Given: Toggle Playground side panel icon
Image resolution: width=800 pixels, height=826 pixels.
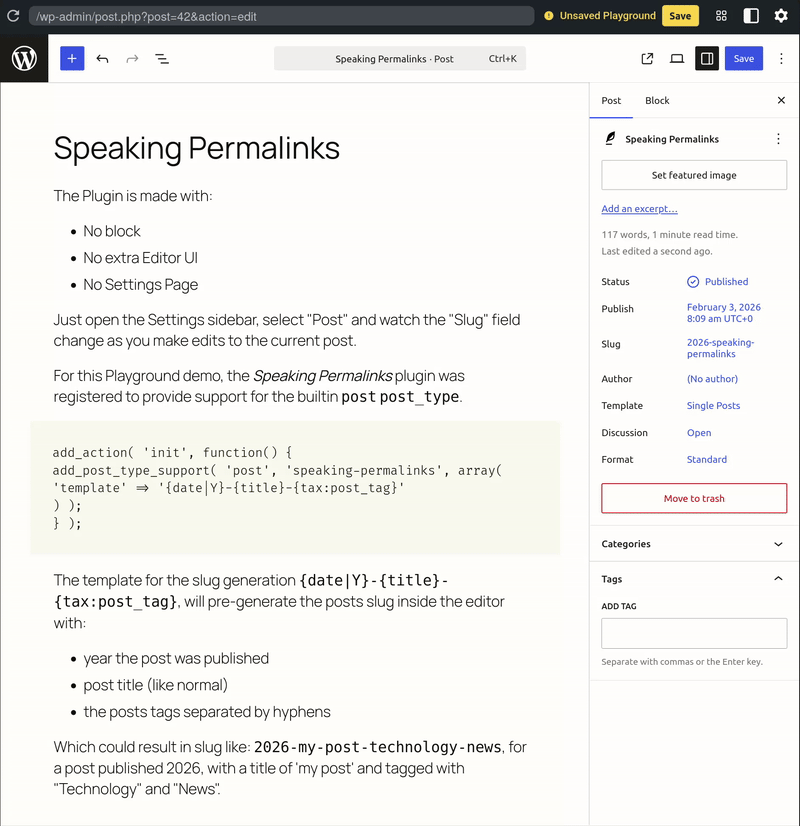Looking at the screenshot, I should point(751,16).
